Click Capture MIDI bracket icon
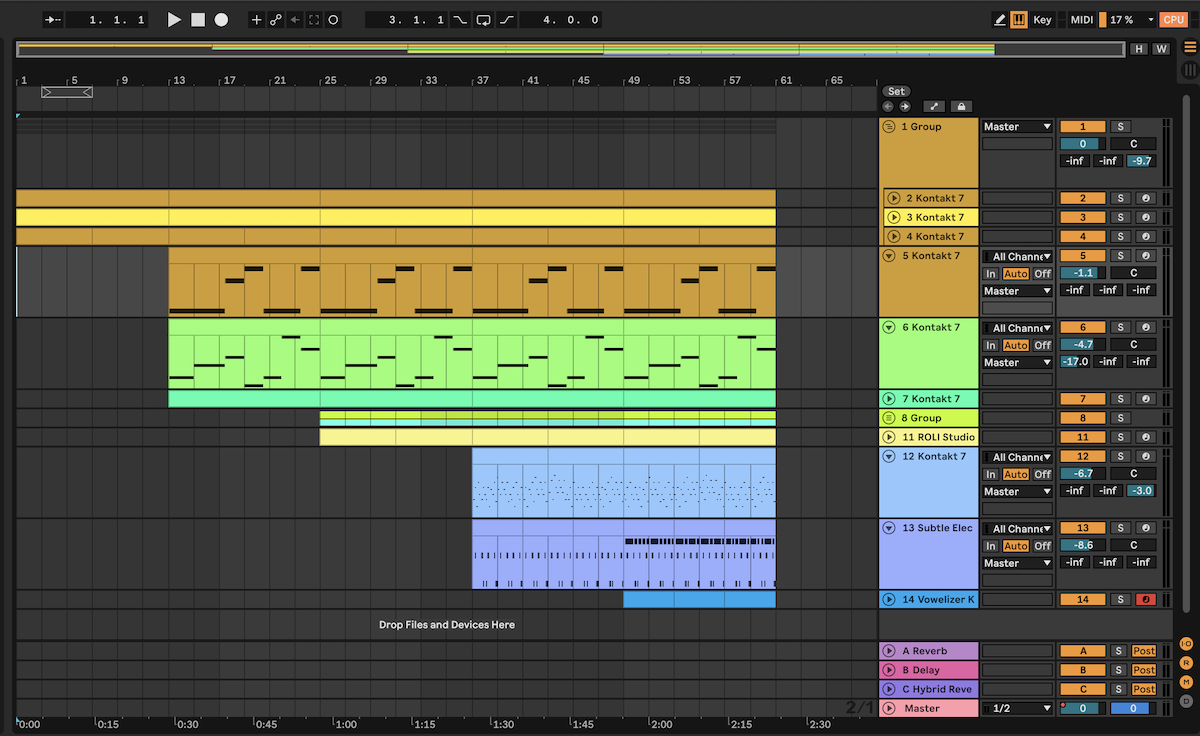 (x=314, y=19)
